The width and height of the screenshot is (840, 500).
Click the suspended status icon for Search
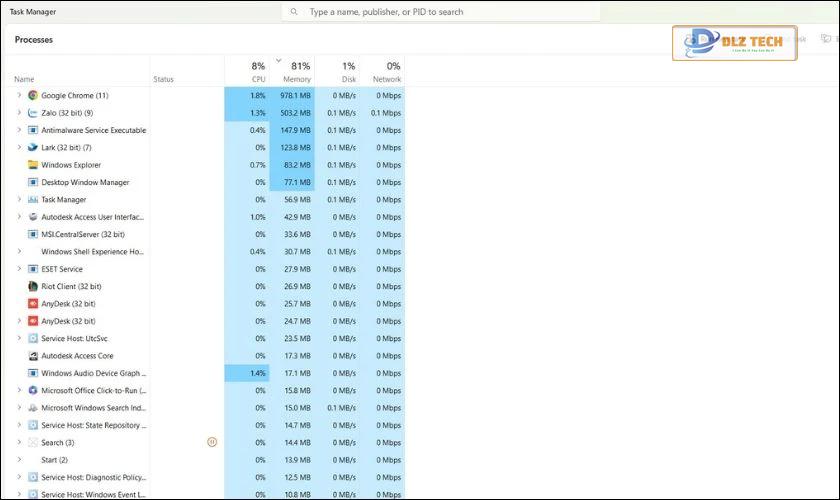(x=212, y=442)
